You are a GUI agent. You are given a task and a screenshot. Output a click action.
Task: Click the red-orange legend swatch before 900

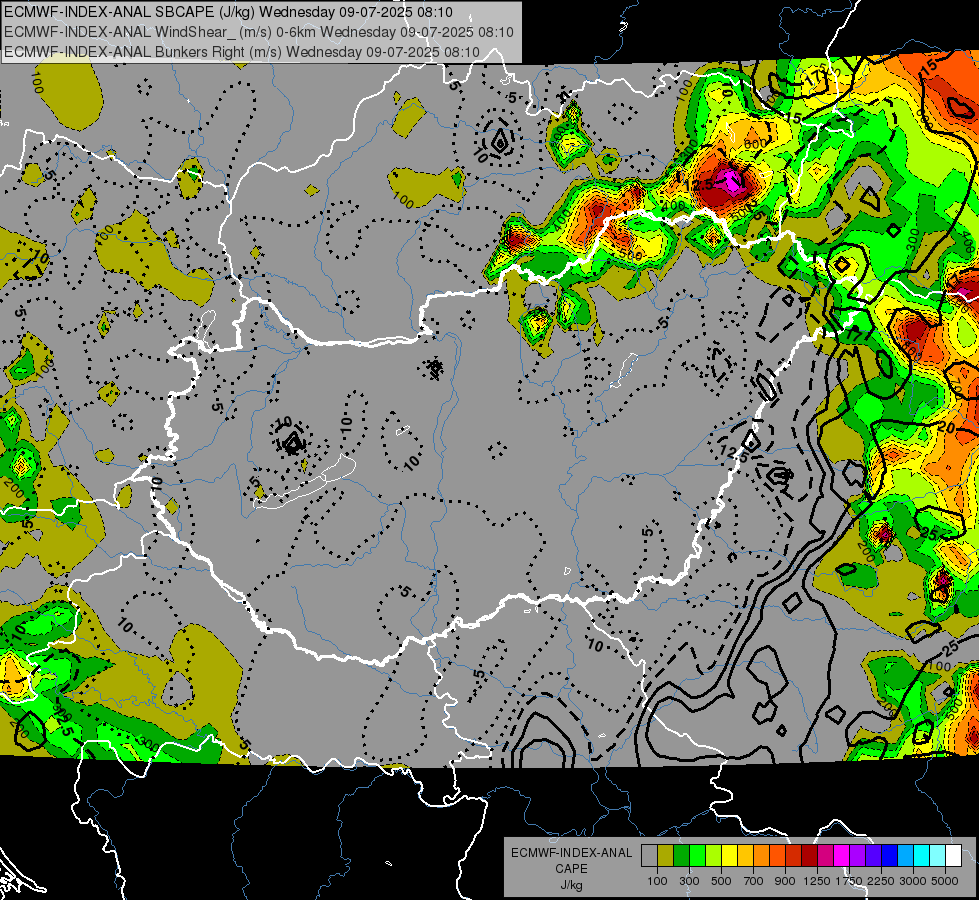click(x=777, y=856)
